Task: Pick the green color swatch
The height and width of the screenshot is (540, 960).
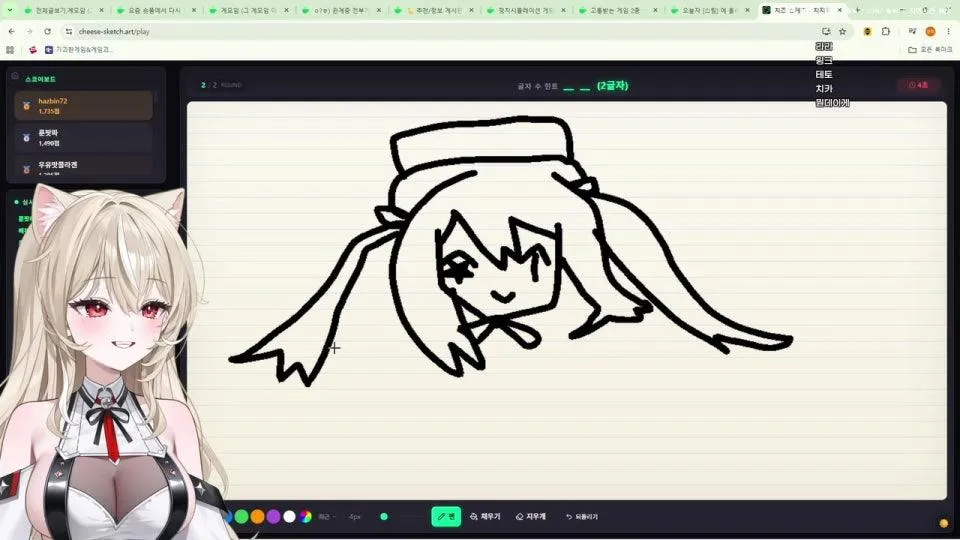Action: click(x=242, y=517)
